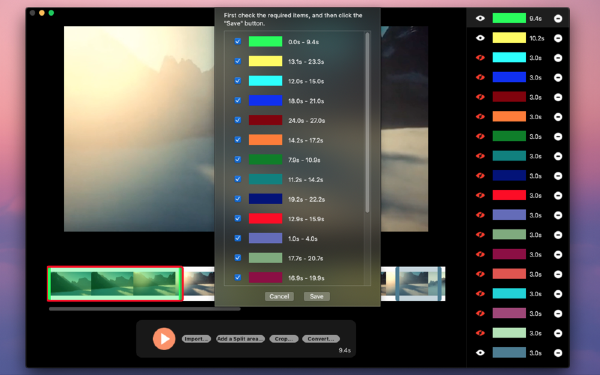Show the orange split area via eye icon
600x375 pixels.
480,117
